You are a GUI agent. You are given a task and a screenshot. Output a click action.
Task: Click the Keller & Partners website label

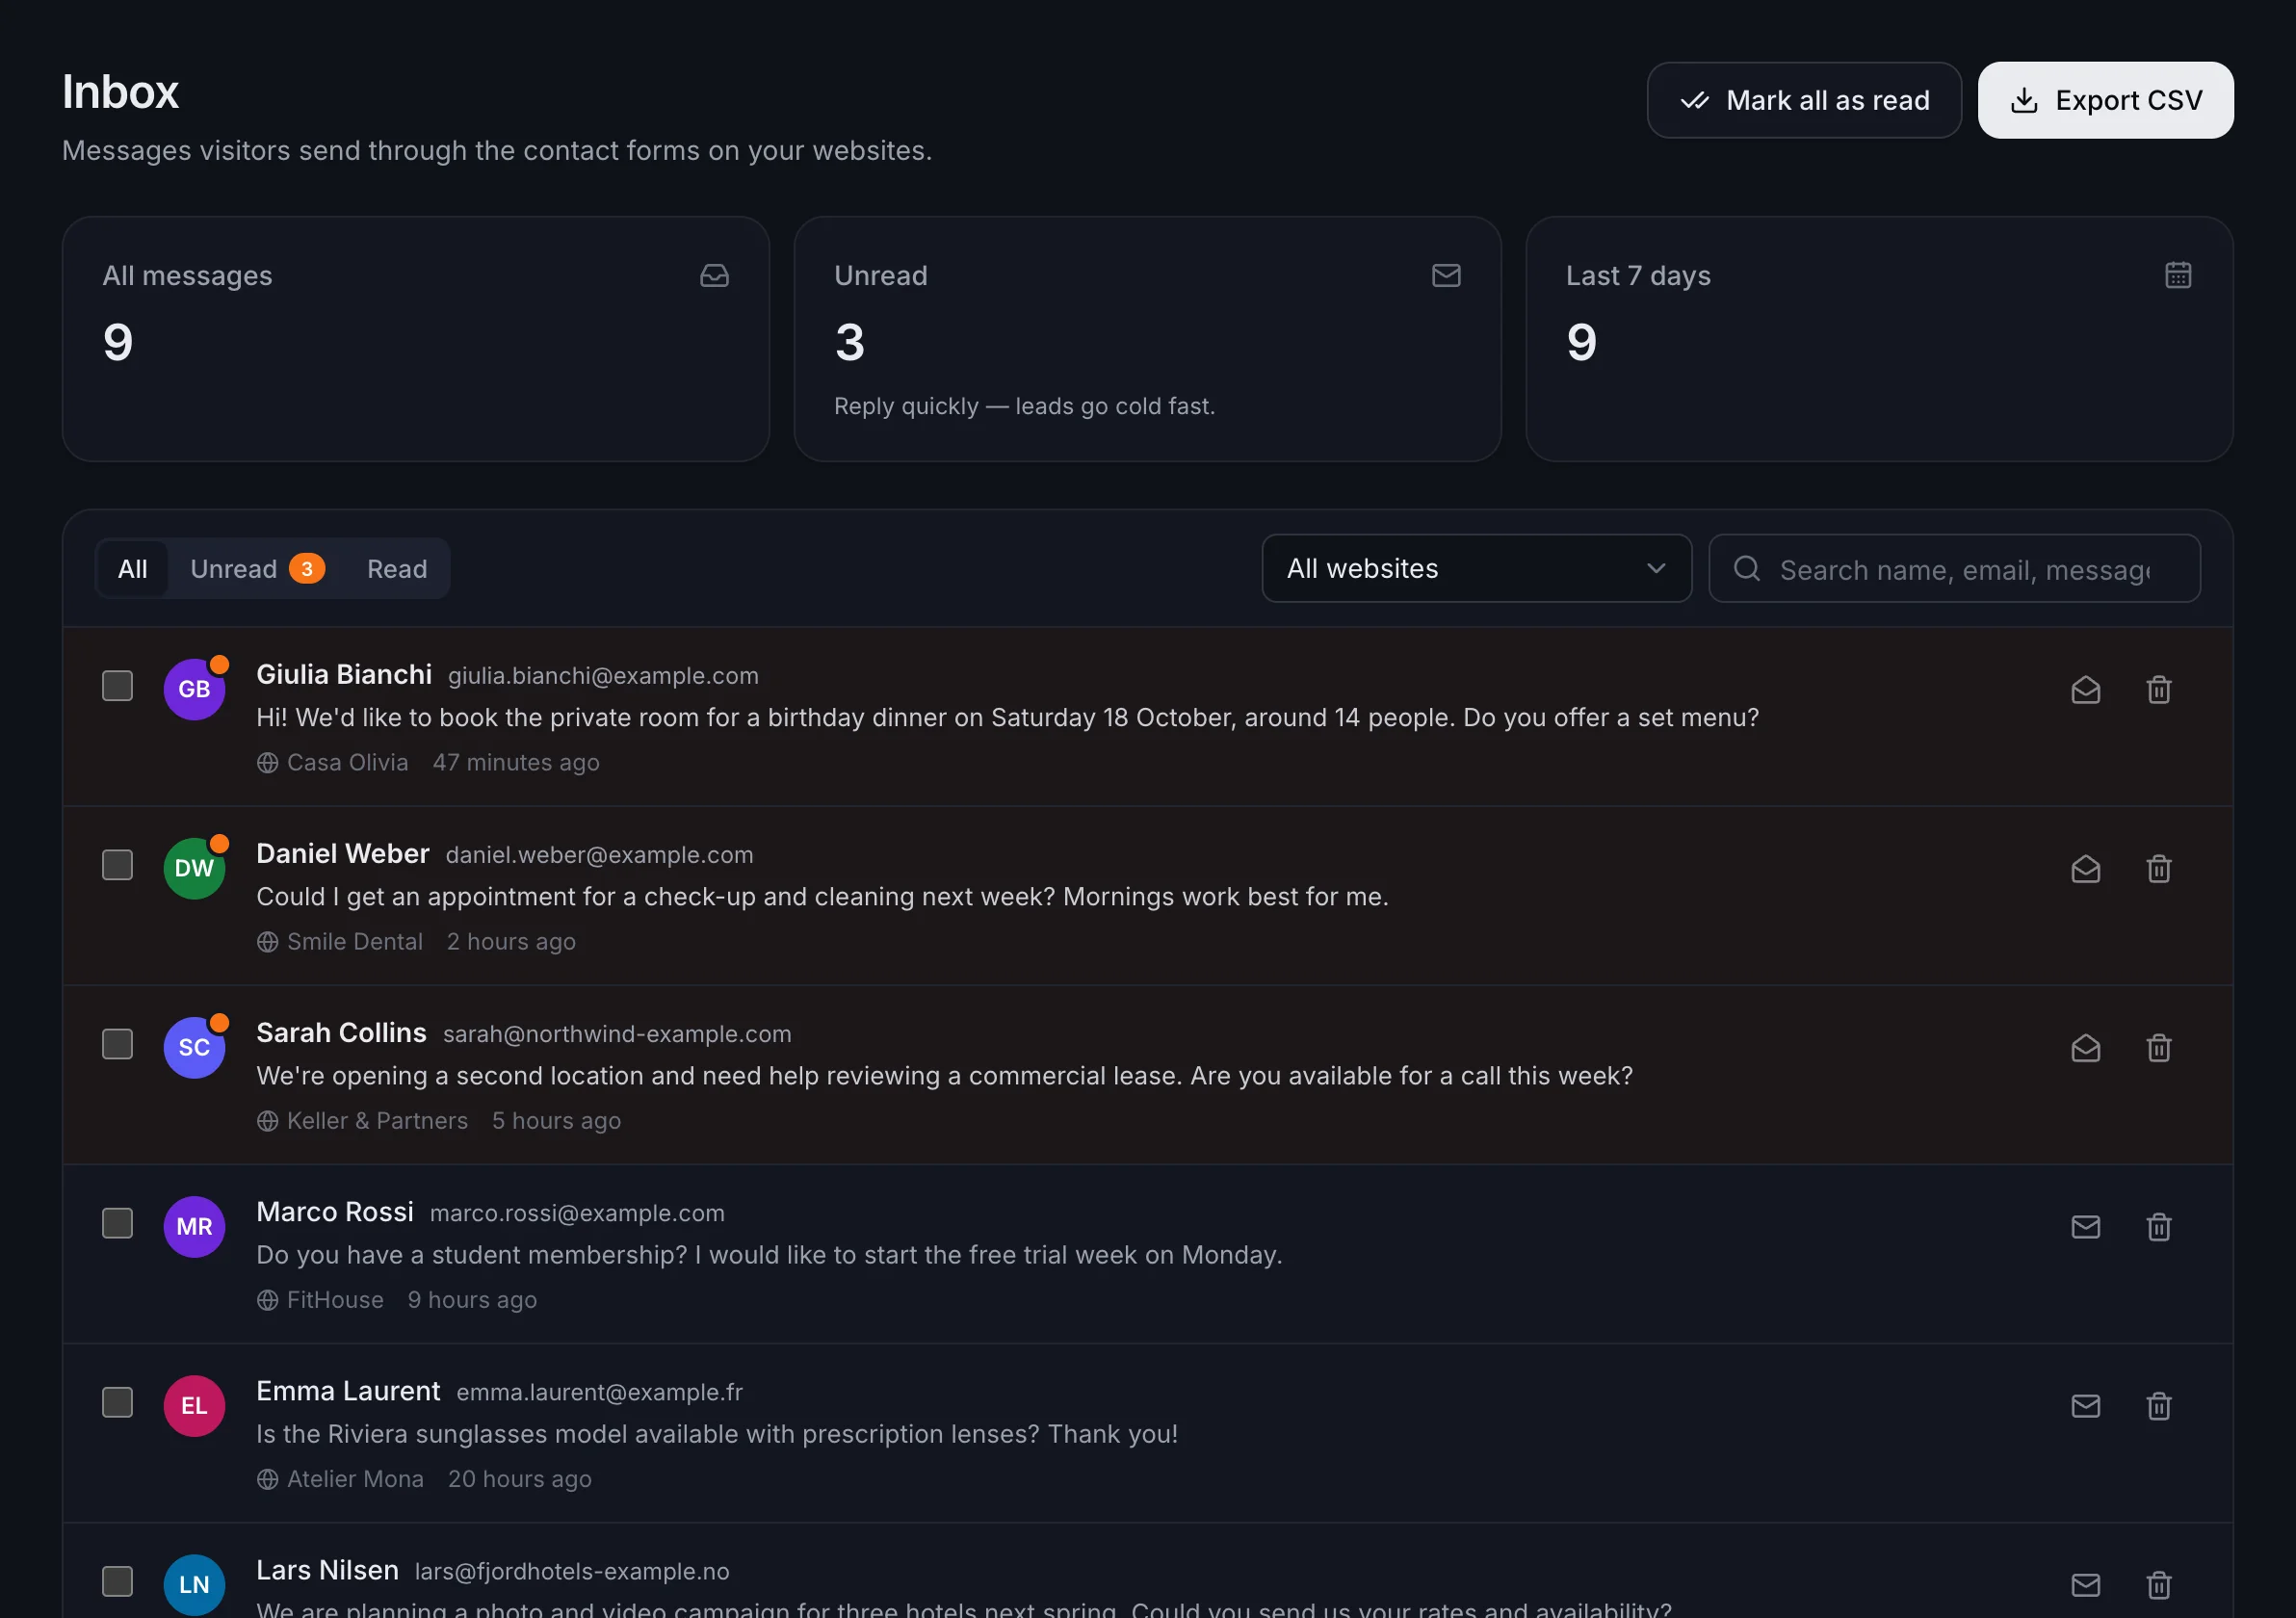coord(377,1121)
